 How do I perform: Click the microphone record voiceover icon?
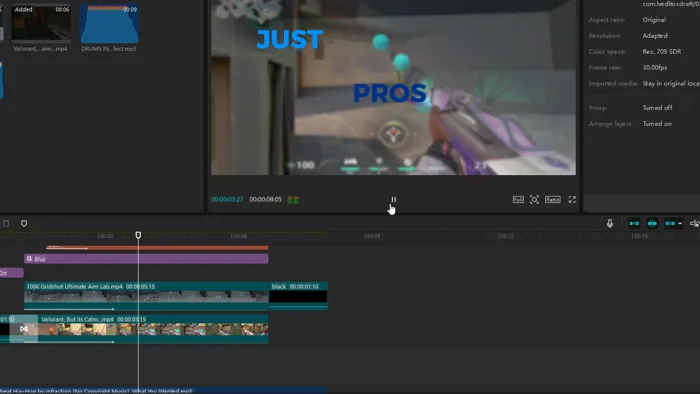click(610, 223)
